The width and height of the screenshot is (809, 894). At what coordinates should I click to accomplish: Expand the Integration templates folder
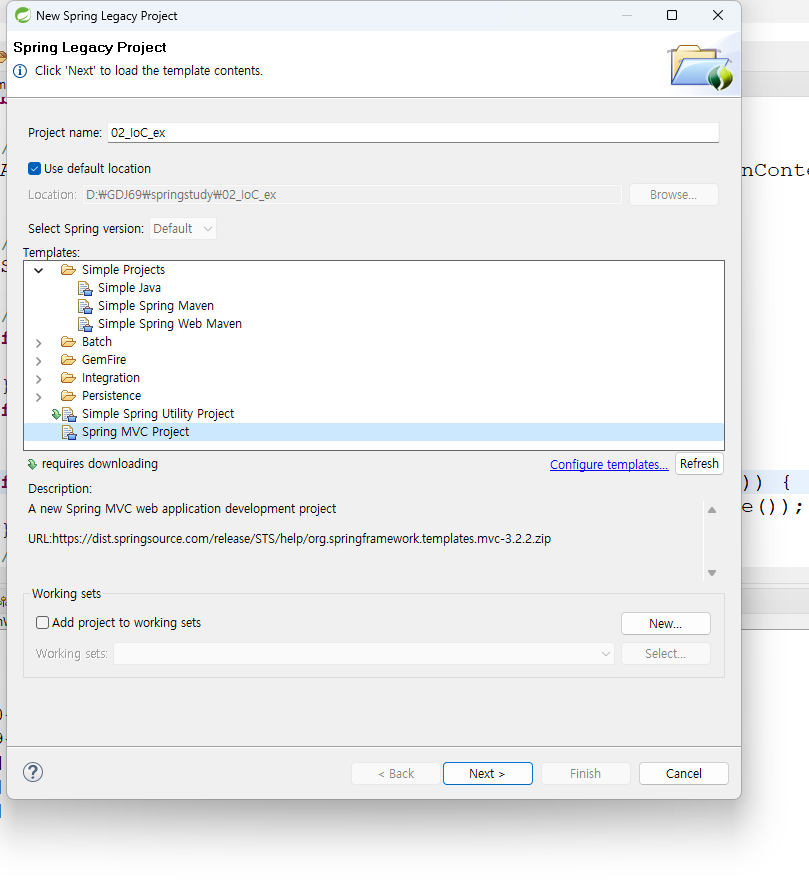[39, 379]
